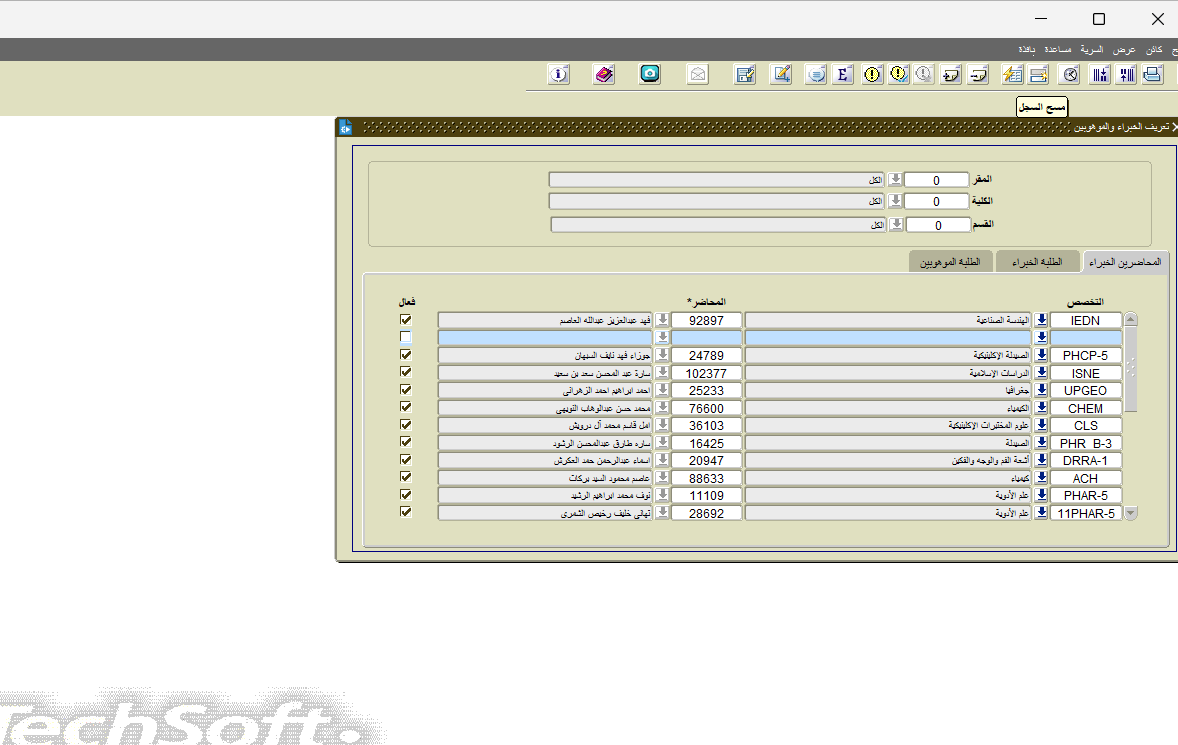The height and width of the screenshot is (745, 1178).
Task: Click the envelope mail icon
Action: click(697, 74)
